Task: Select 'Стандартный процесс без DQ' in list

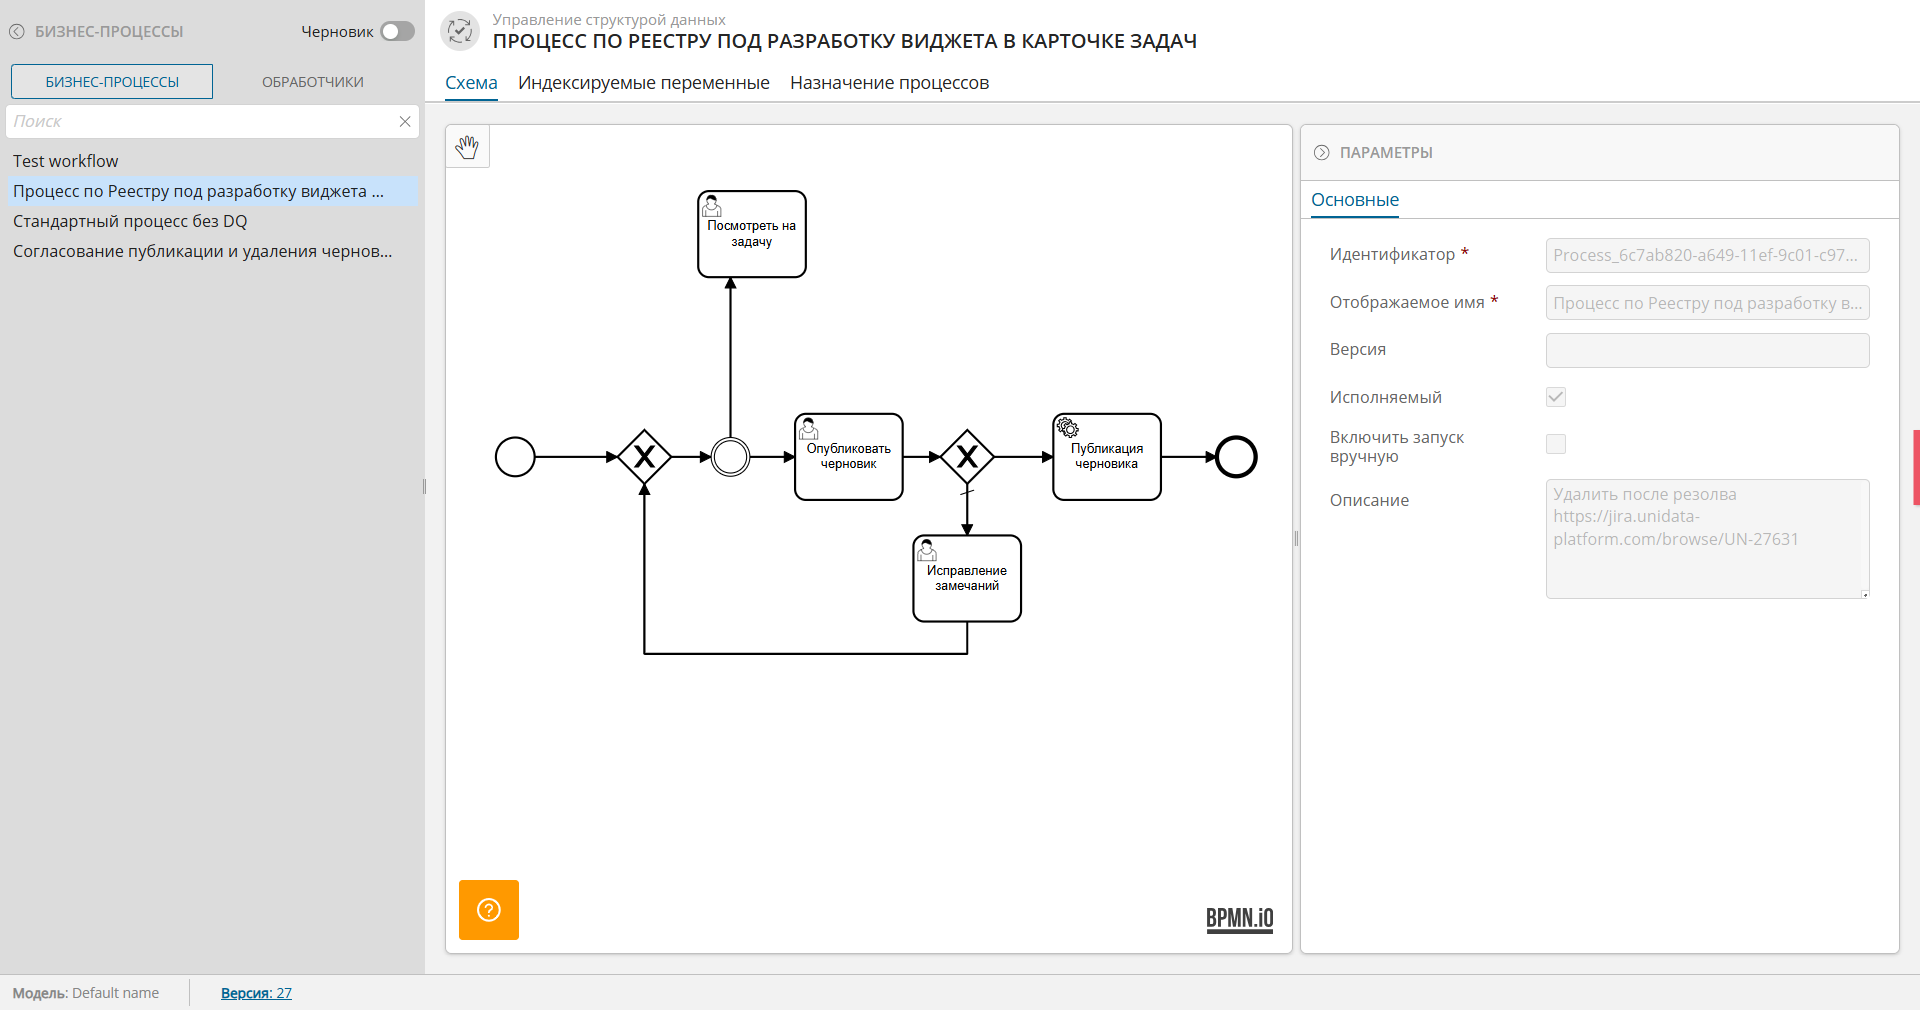Action: point(130,221)
